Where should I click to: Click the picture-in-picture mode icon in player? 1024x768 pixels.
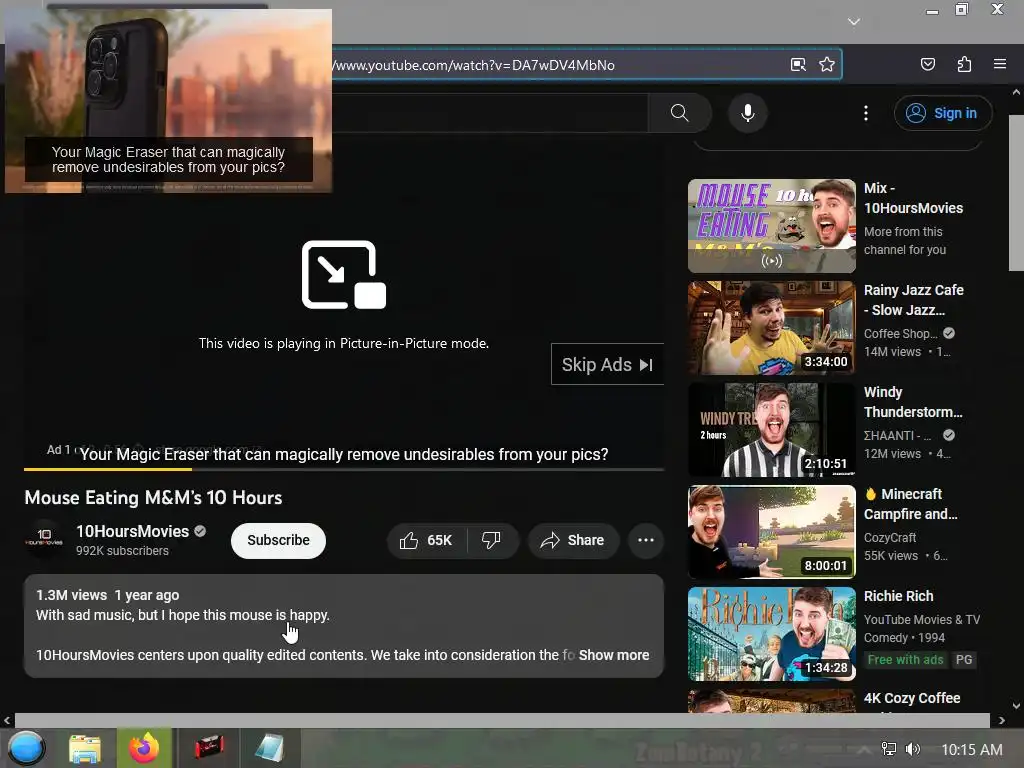(x=344, y=275)
